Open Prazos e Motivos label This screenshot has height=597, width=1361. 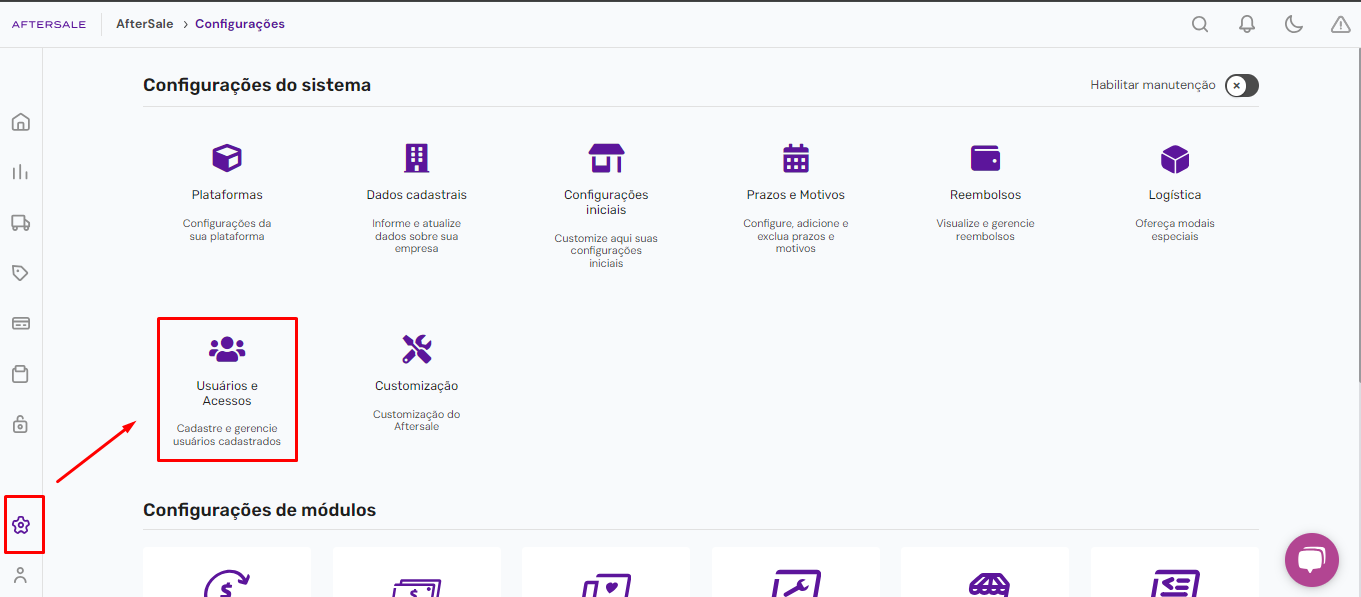pyautogui.click(x=795, y=195)
